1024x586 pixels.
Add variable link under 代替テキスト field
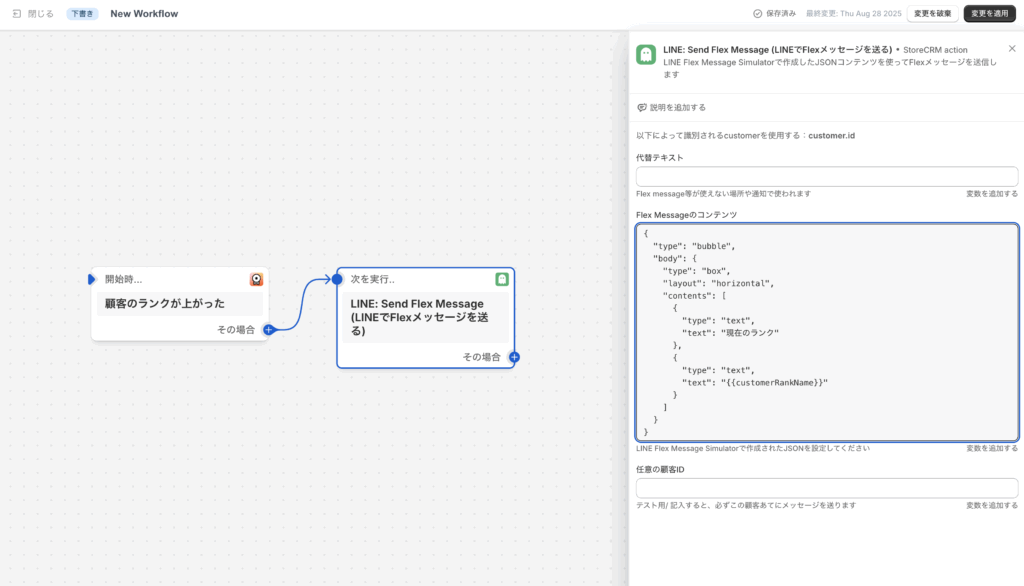point(992,194)
